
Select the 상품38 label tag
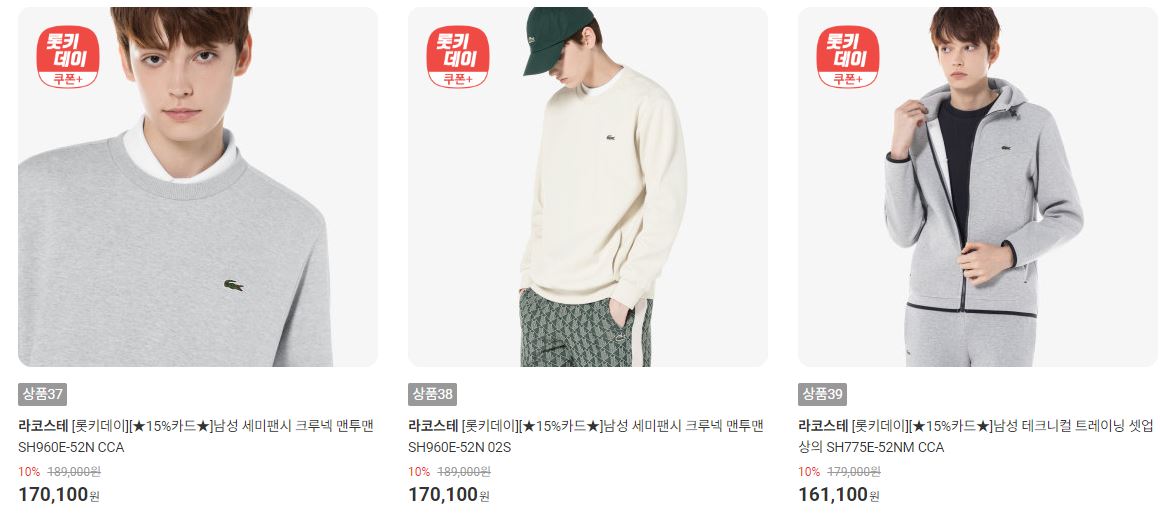[433, 394]
